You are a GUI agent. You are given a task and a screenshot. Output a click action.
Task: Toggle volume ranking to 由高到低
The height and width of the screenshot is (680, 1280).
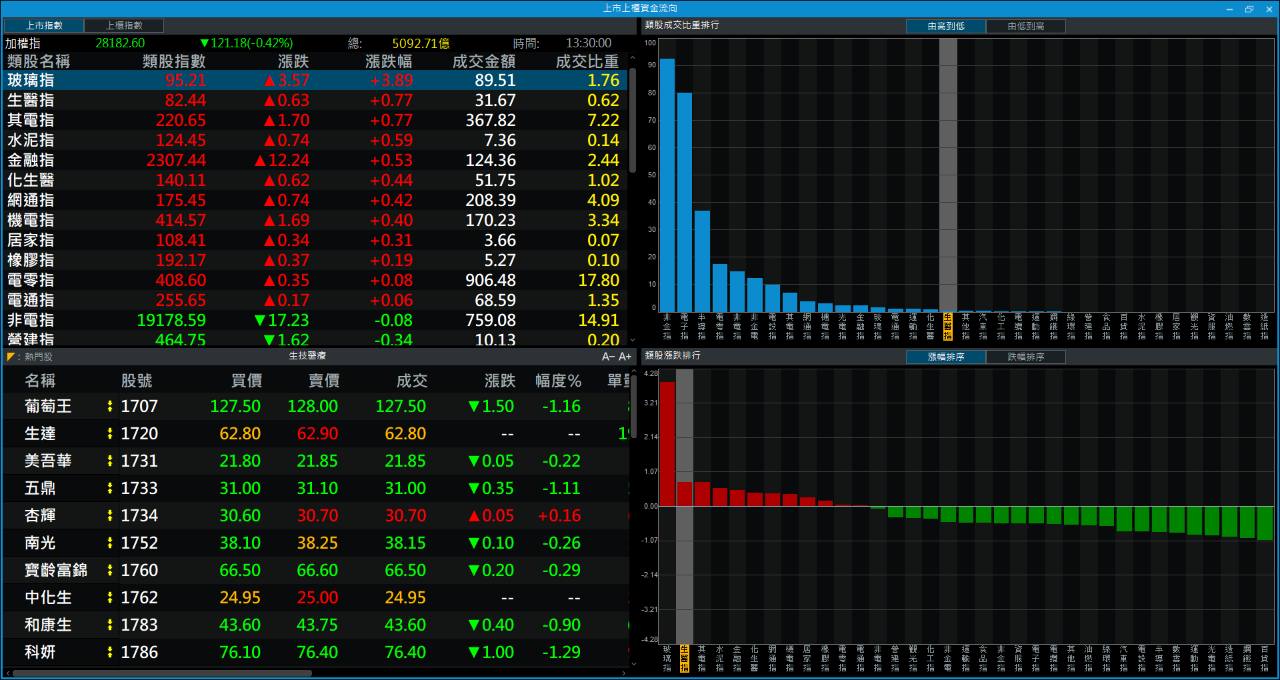coord(945,26)
